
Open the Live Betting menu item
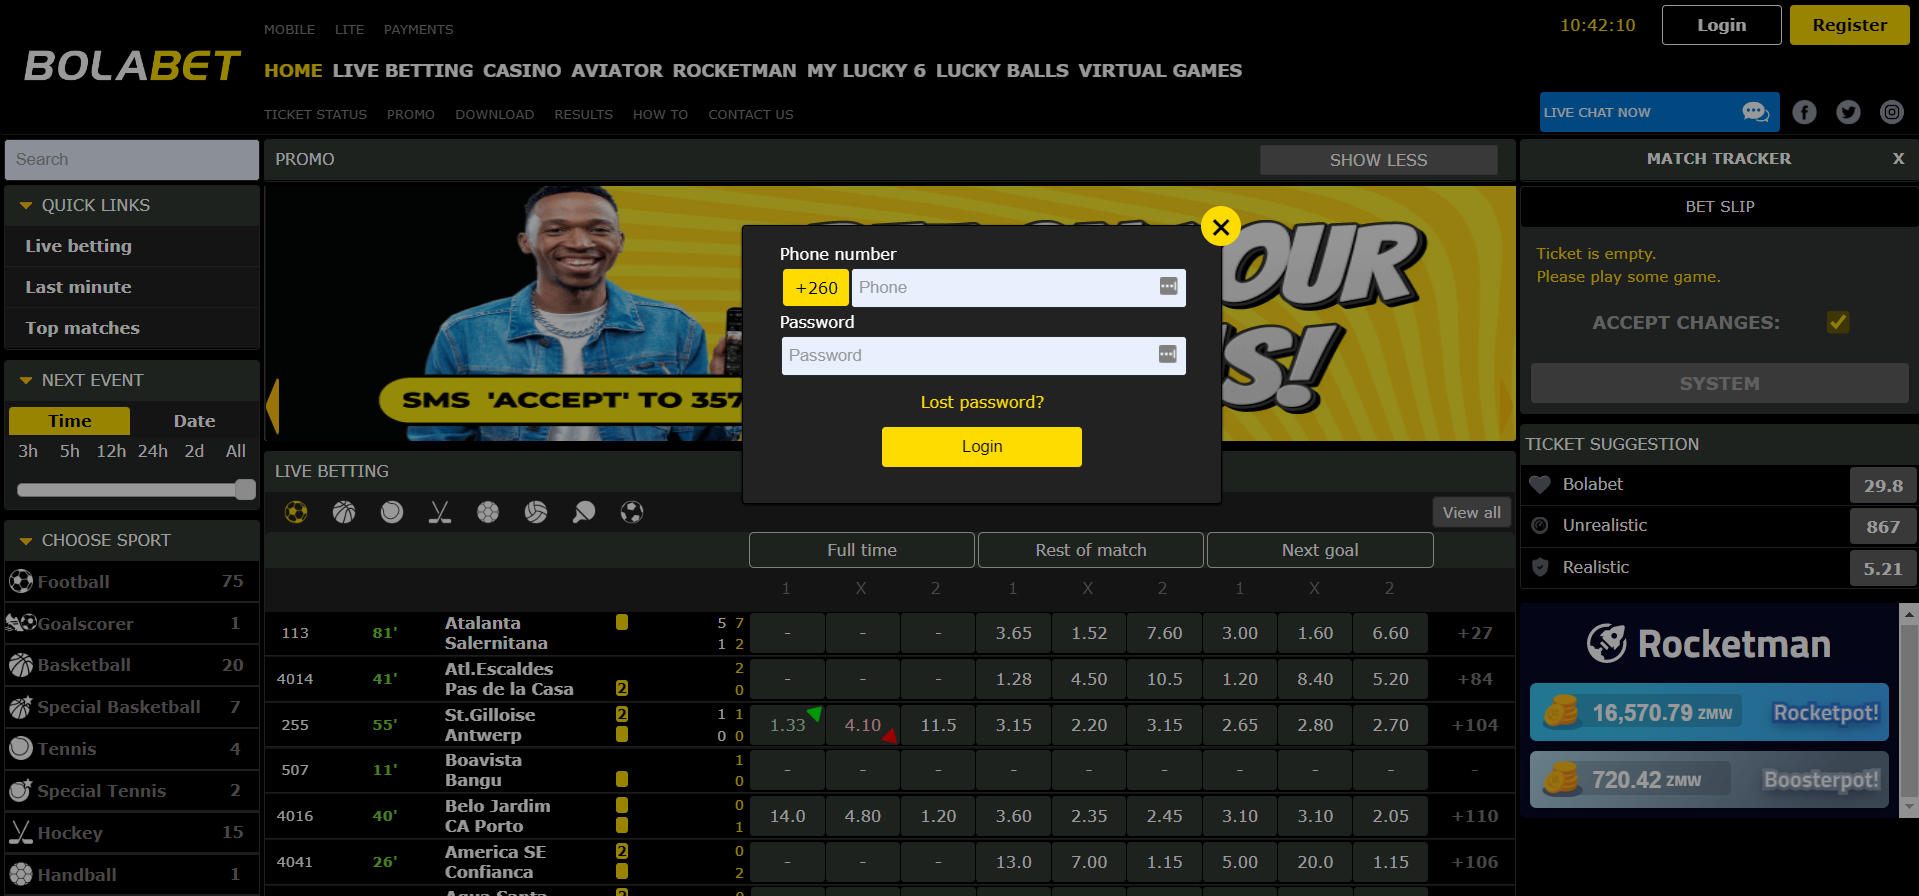tap(403, 70)
